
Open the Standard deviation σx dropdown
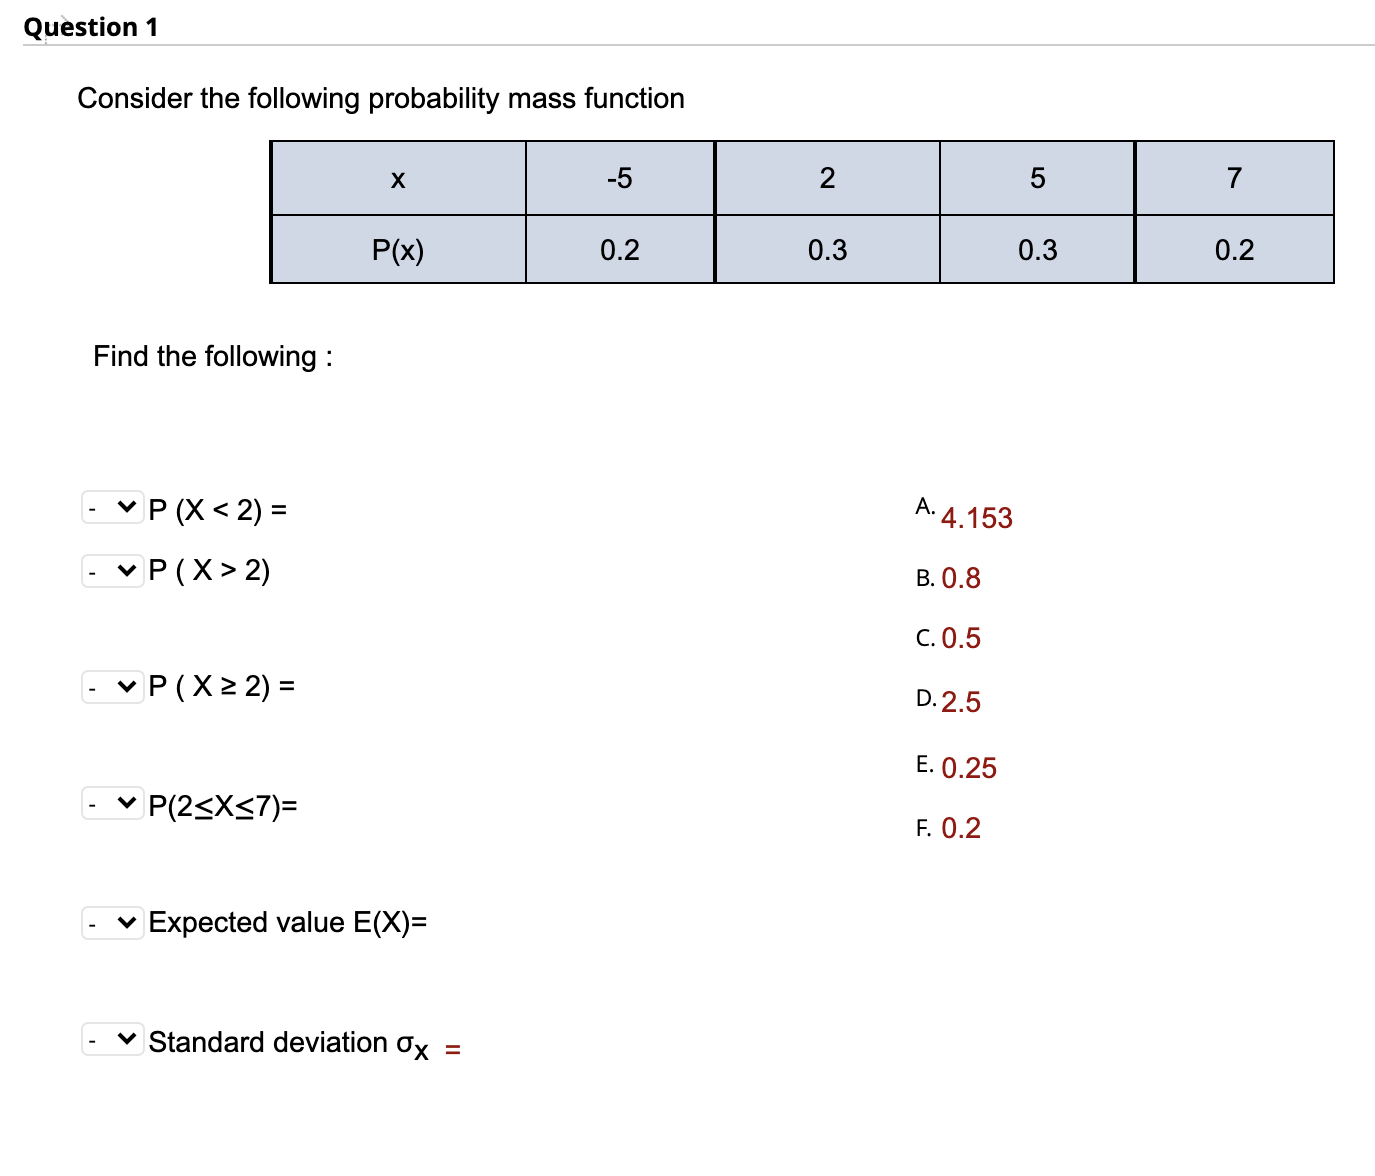click(112, 1040)
